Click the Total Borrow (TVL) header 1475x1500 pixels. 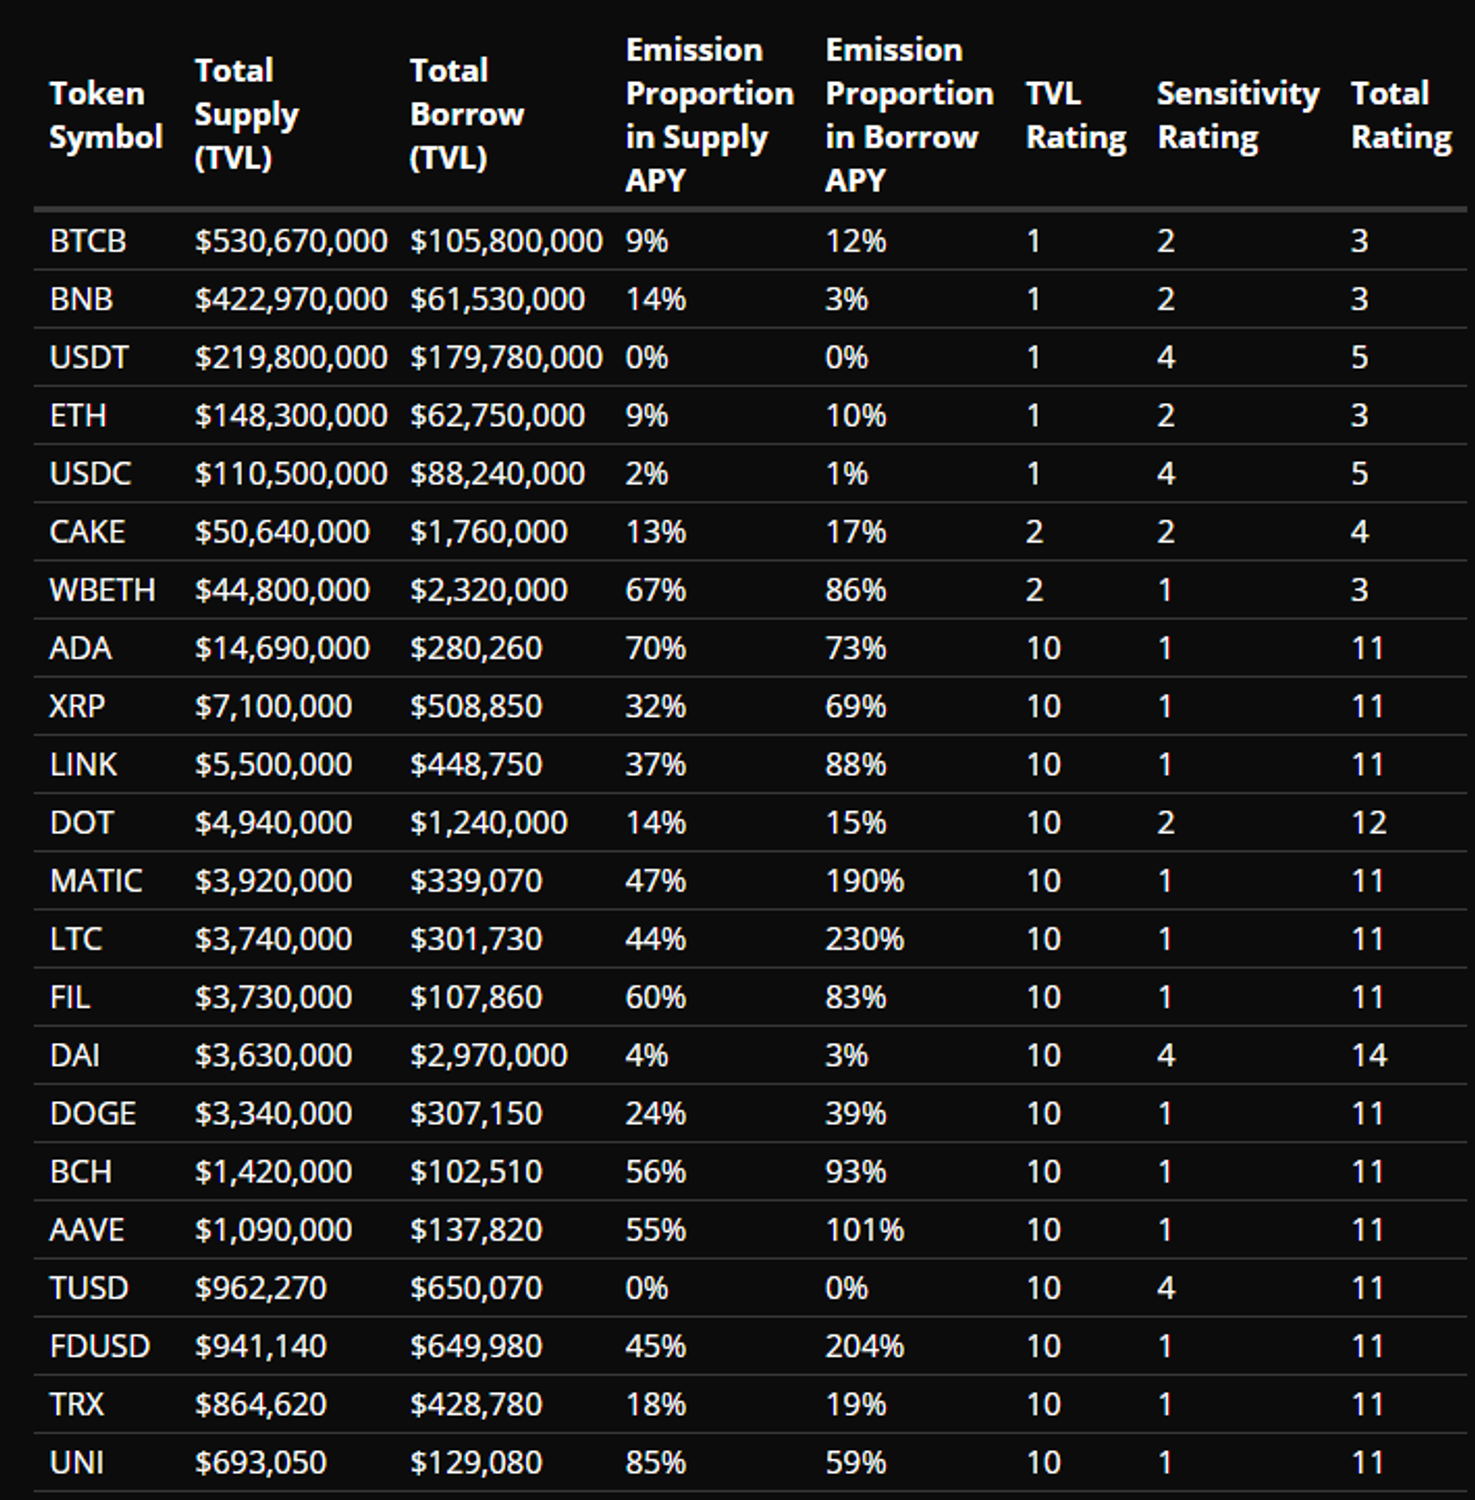tap(466, 114)
